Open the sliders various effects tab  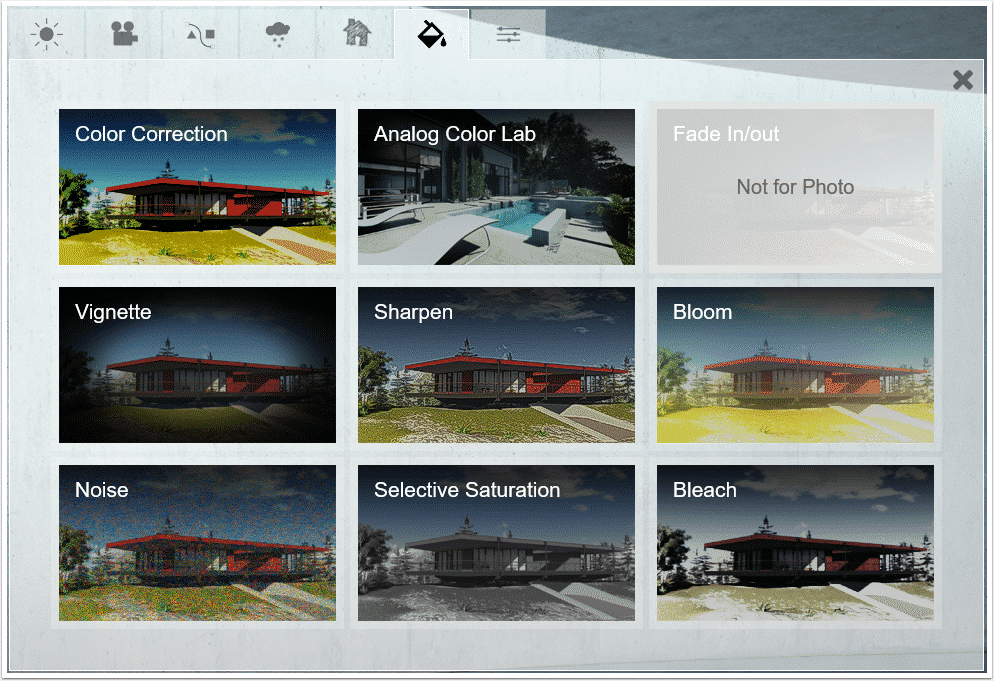click(x=508, y=34)
